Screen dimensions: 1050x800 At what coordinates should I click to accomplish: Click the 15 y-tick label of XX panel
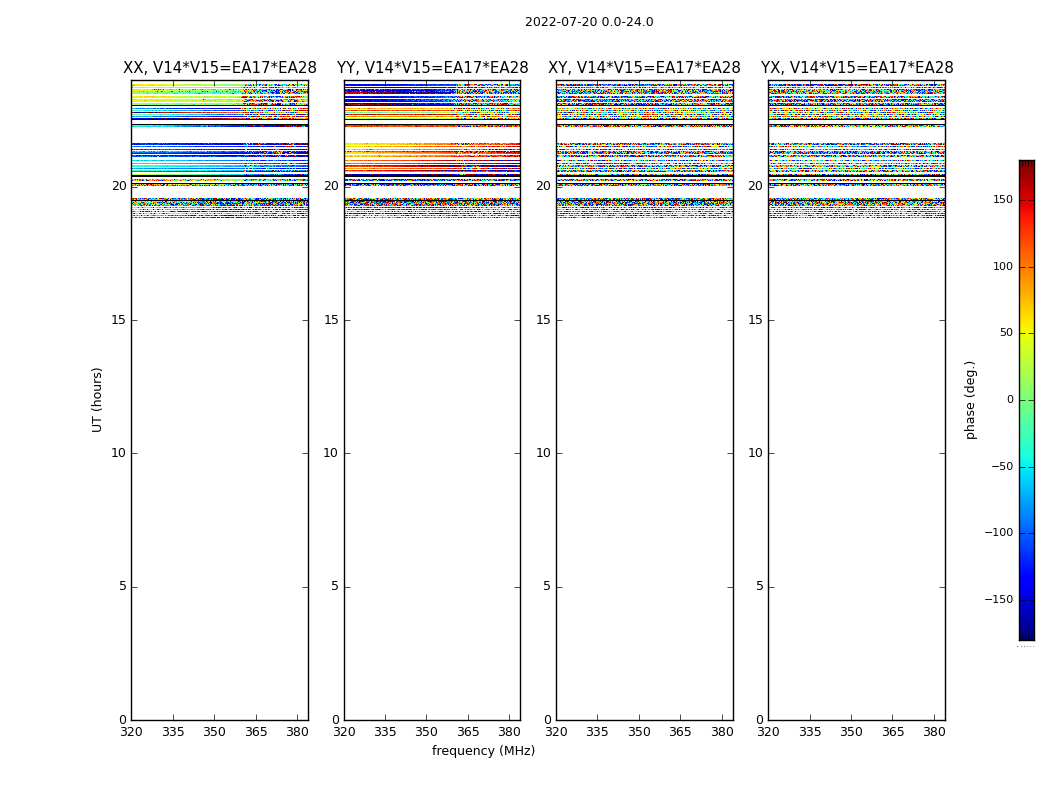[x=119, y=320]
